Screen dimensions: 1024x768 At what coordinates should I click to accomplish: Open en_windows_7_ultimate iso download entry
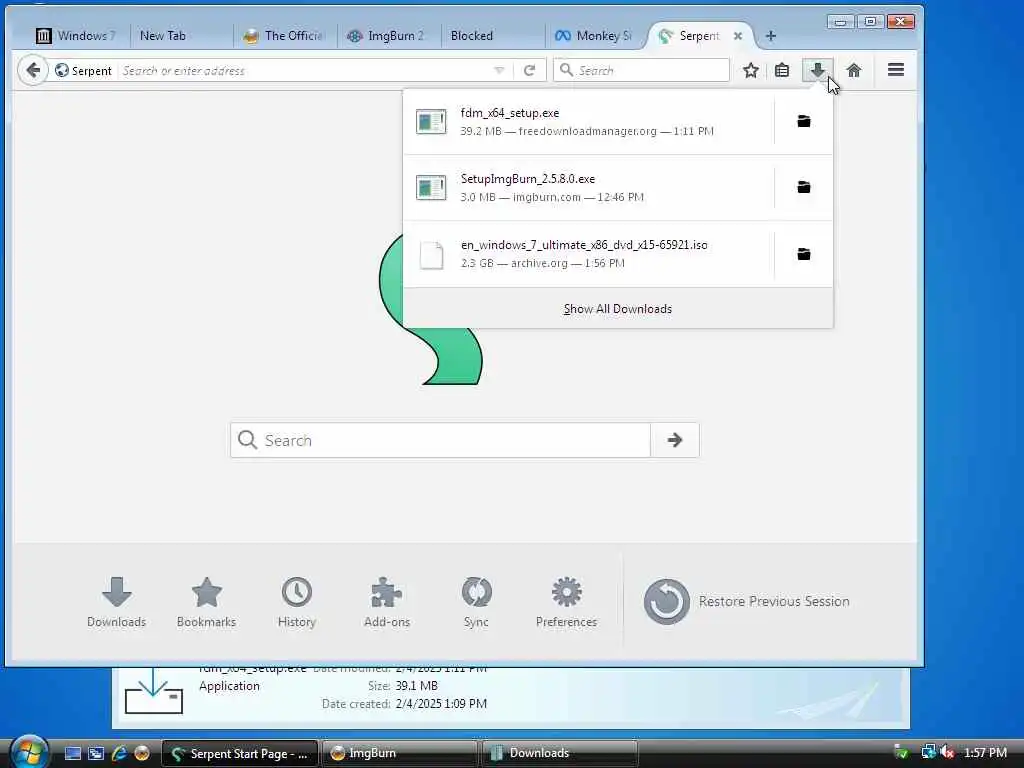point(588,253)
